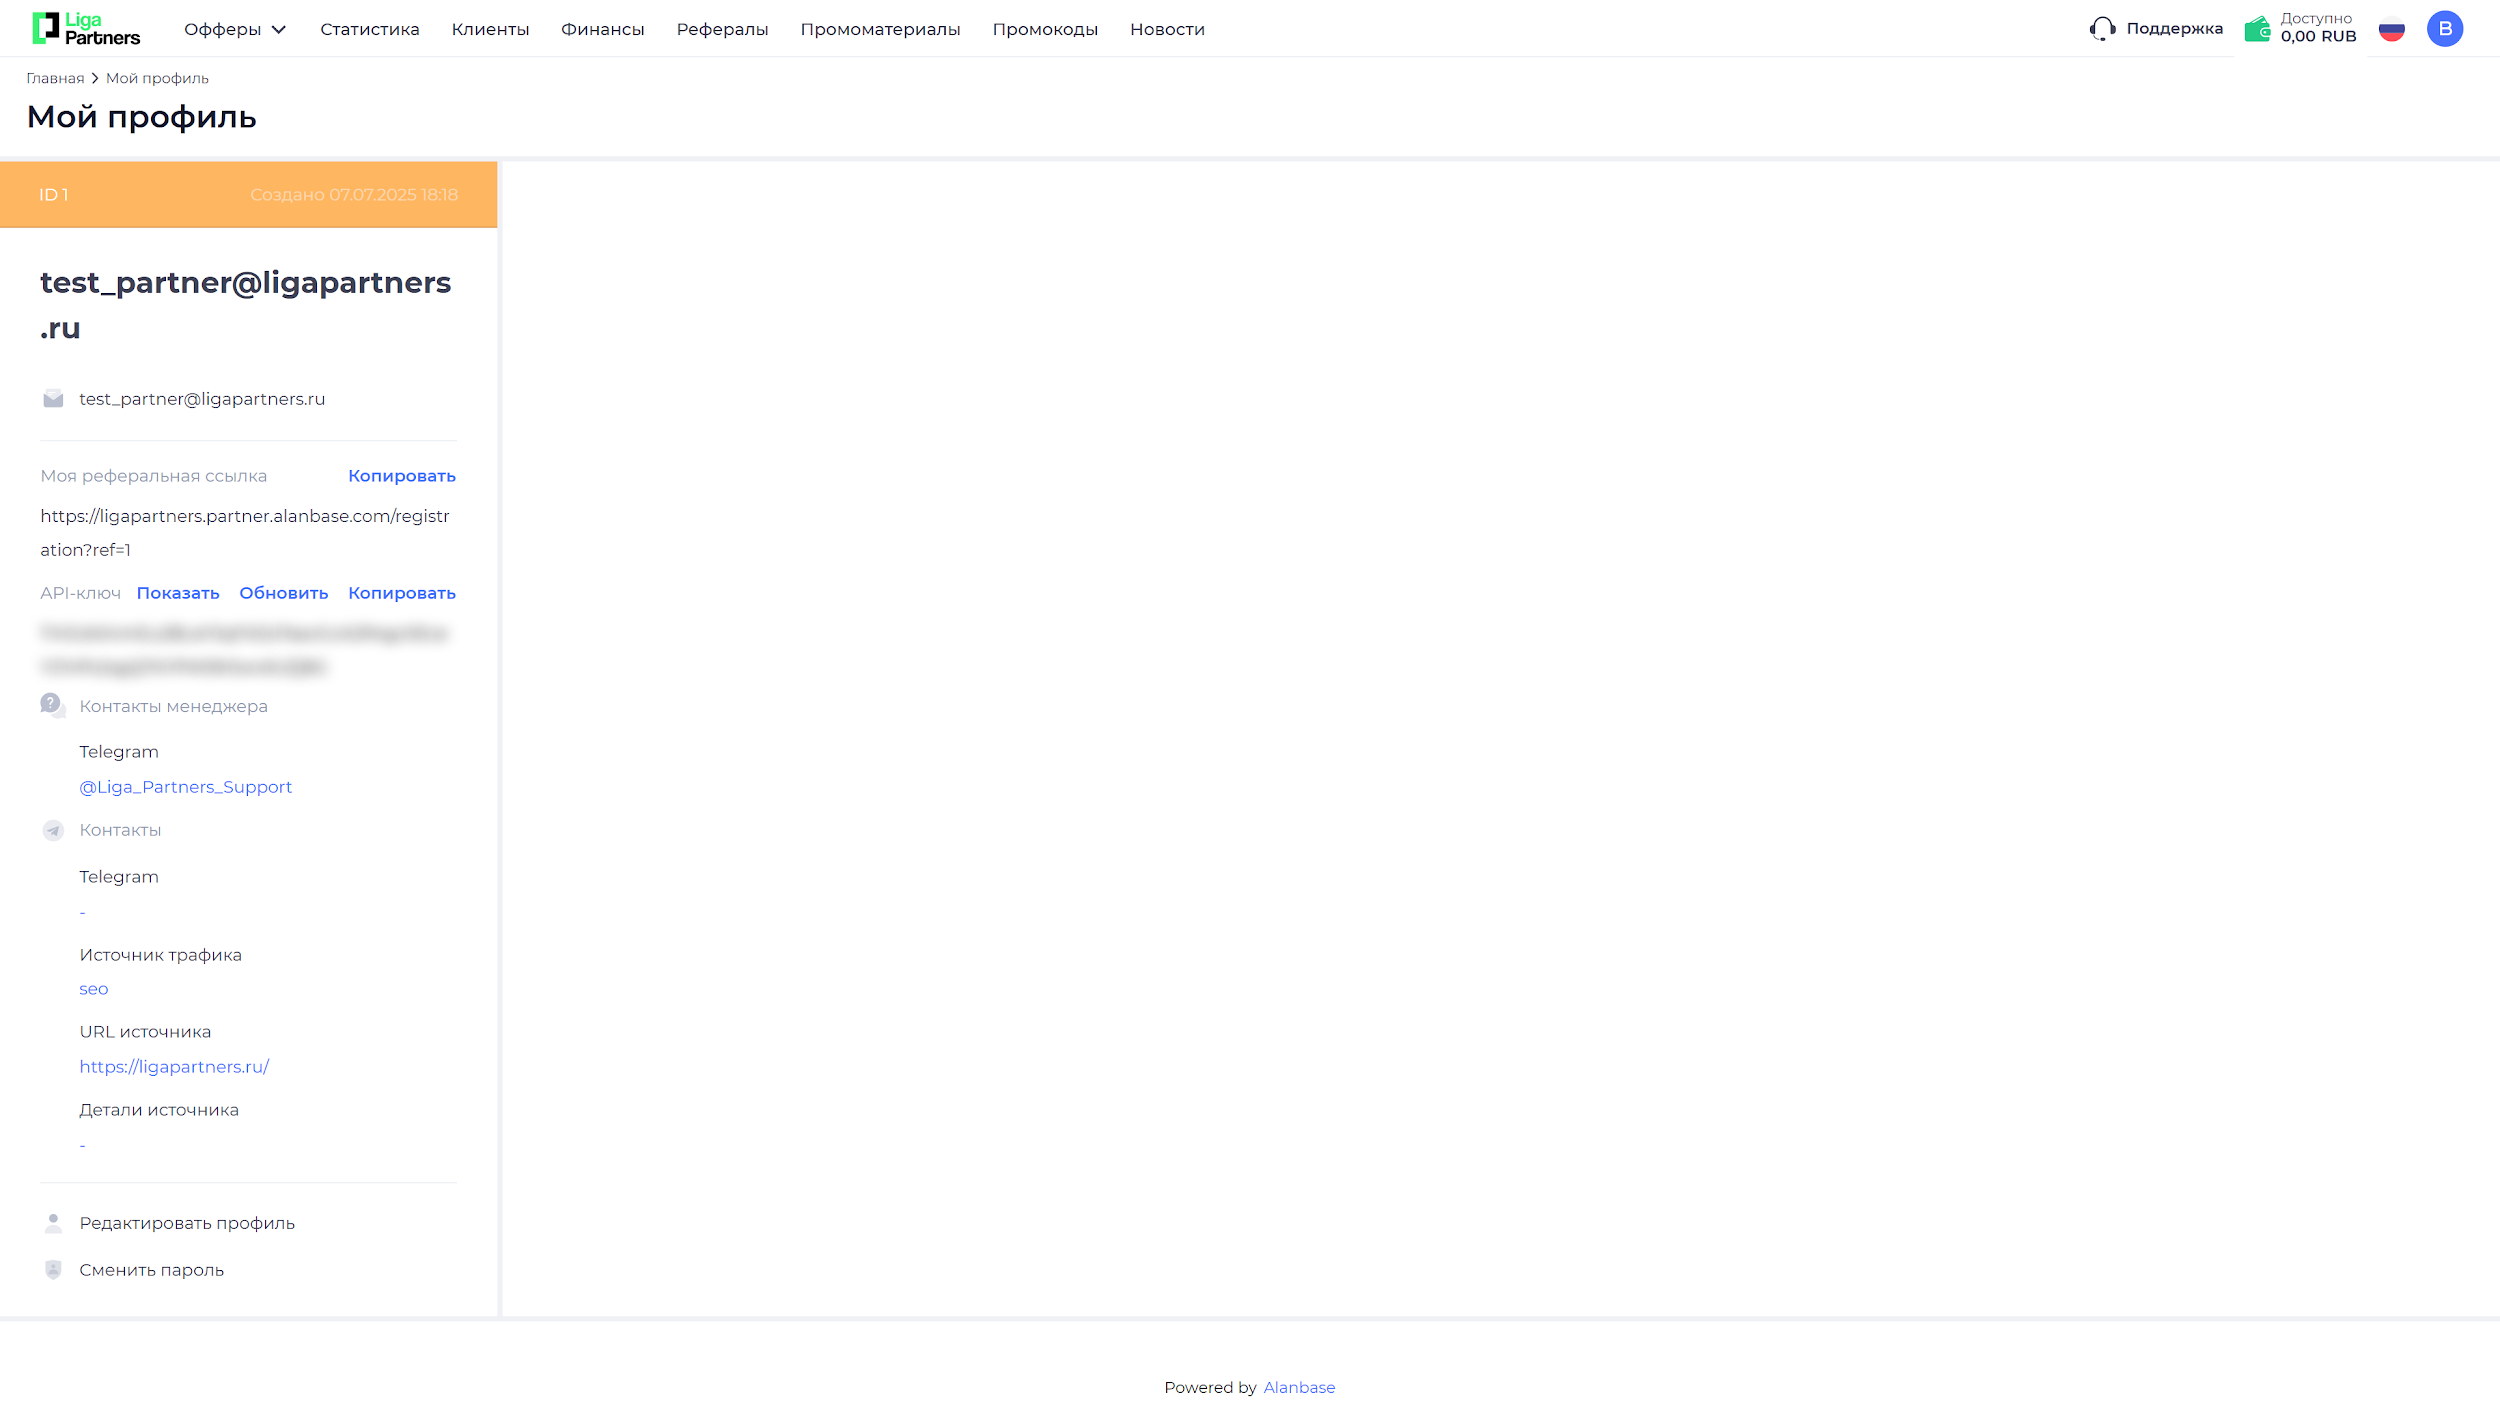Click the support headset icon
The width and height of the screenshot is (2500, 1406).
point(2102,28)
